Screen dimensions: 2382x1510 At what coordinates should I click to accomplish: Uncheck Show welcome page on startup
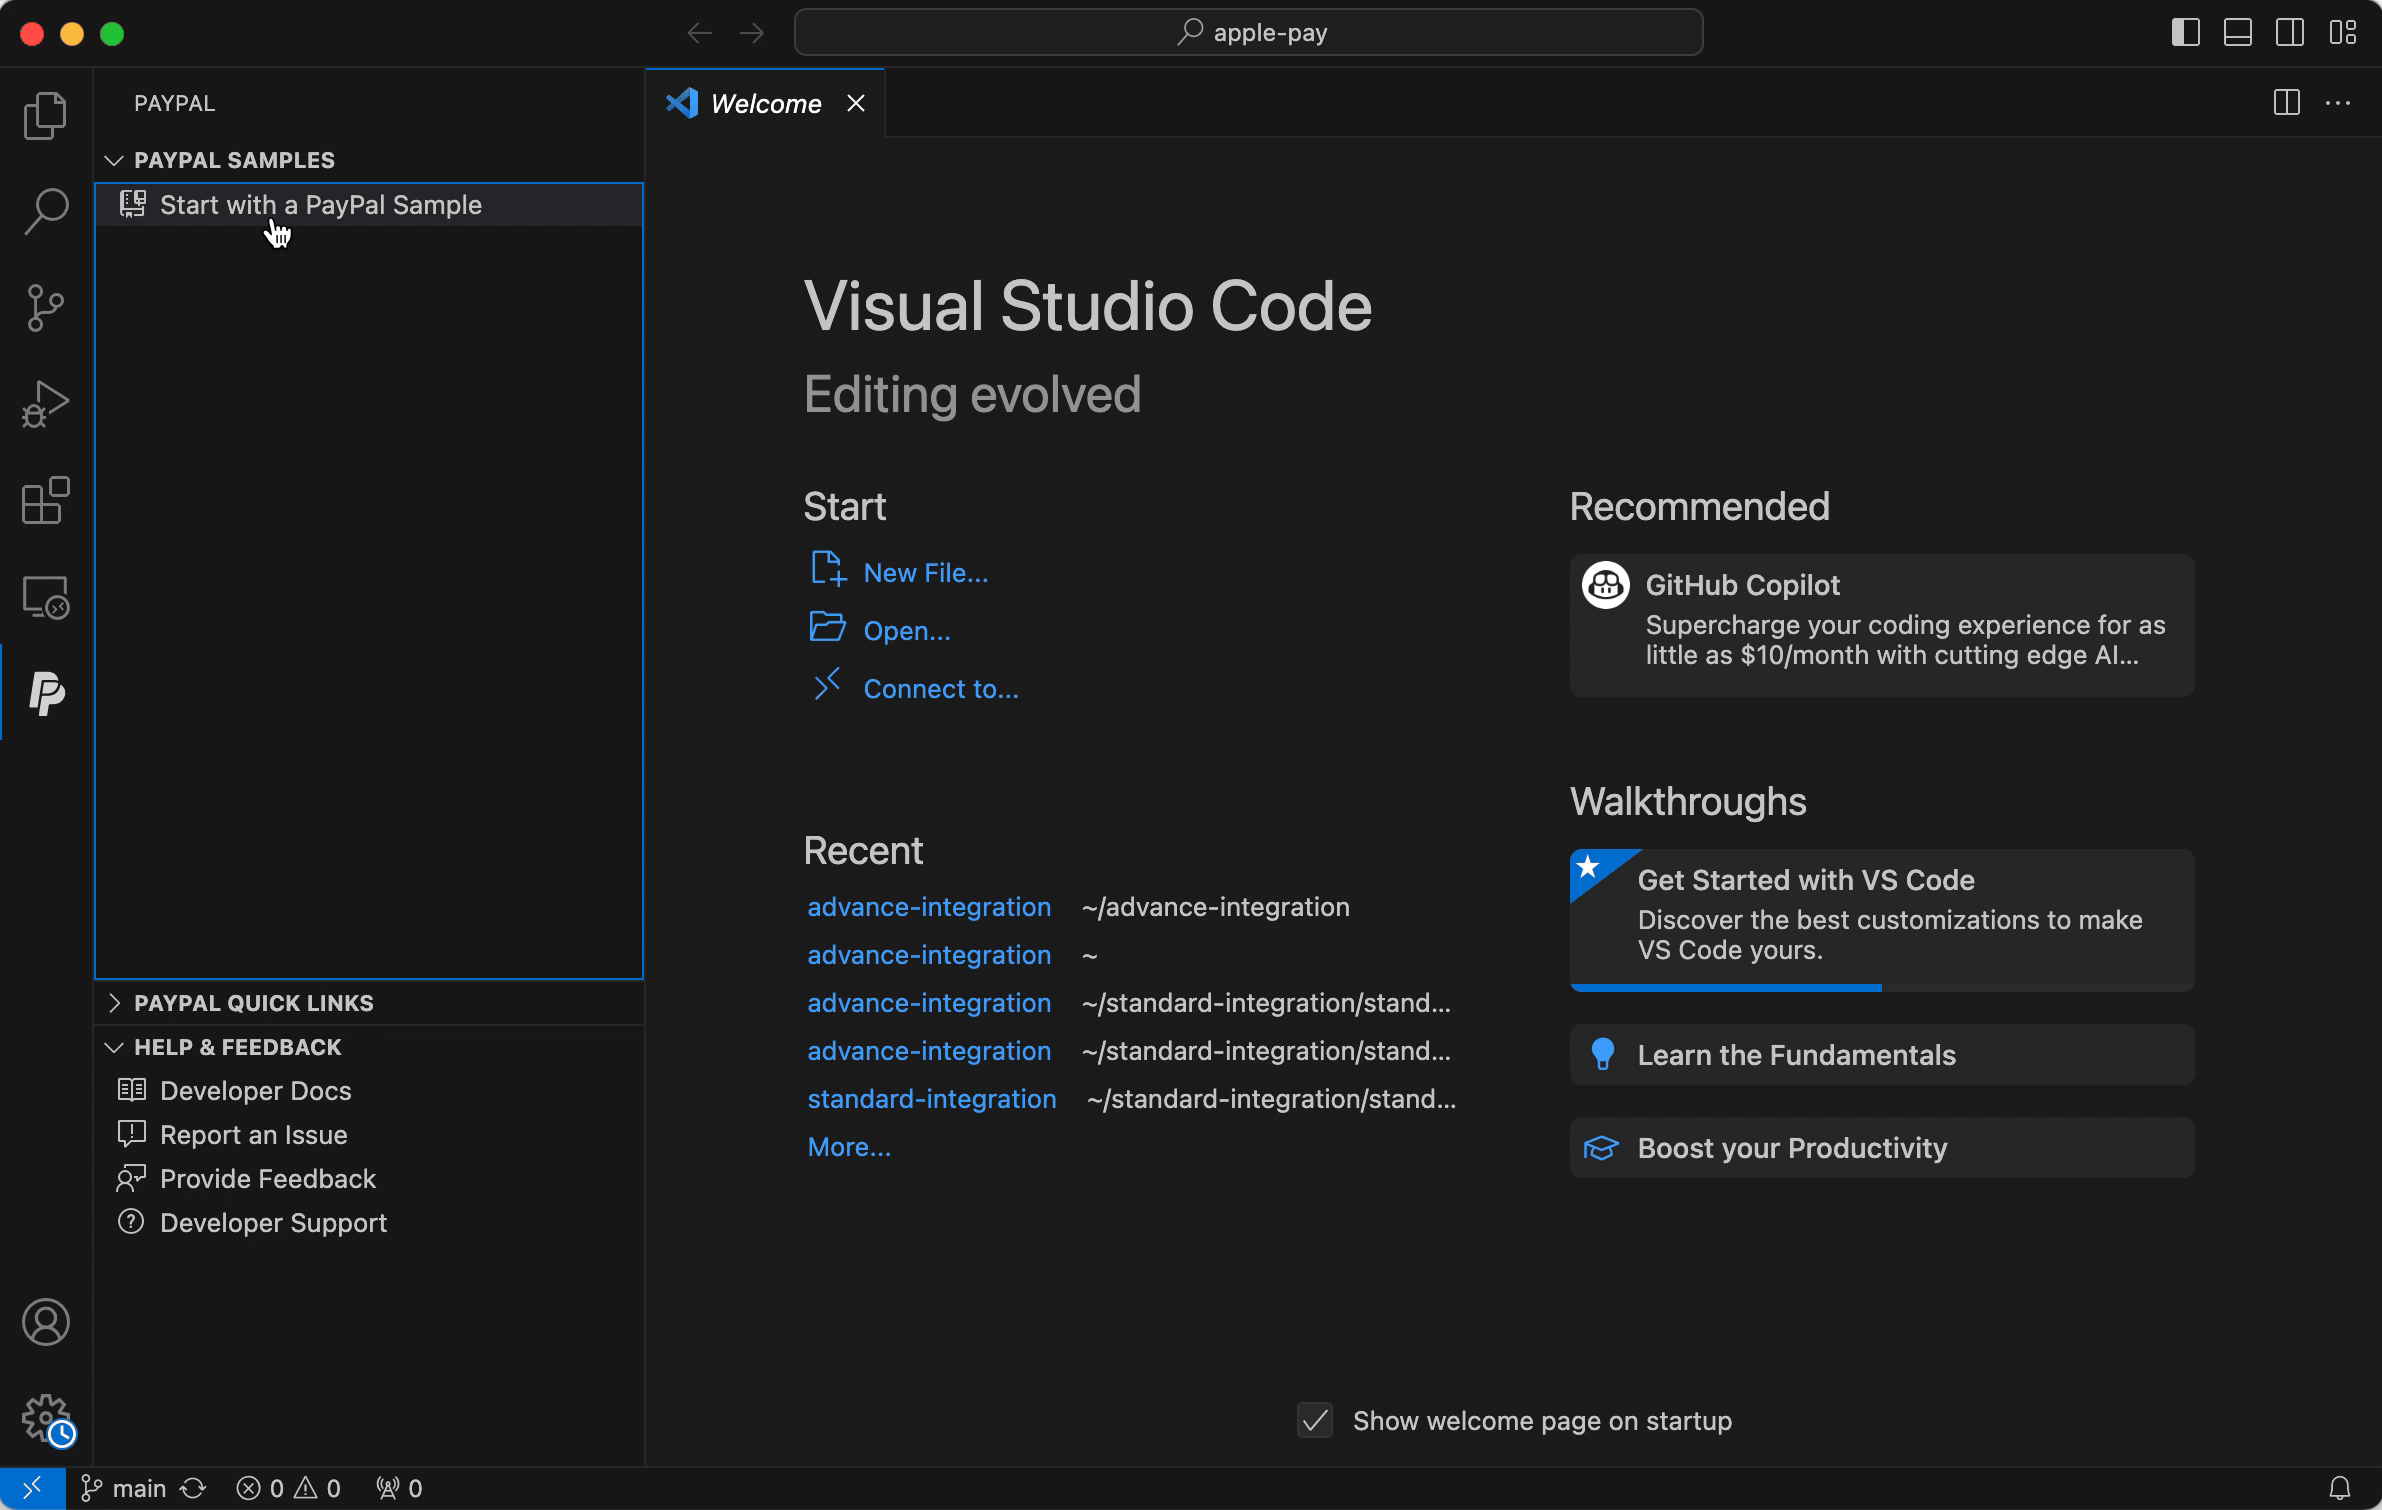pyautogui.click(x=1315, y=1420)
